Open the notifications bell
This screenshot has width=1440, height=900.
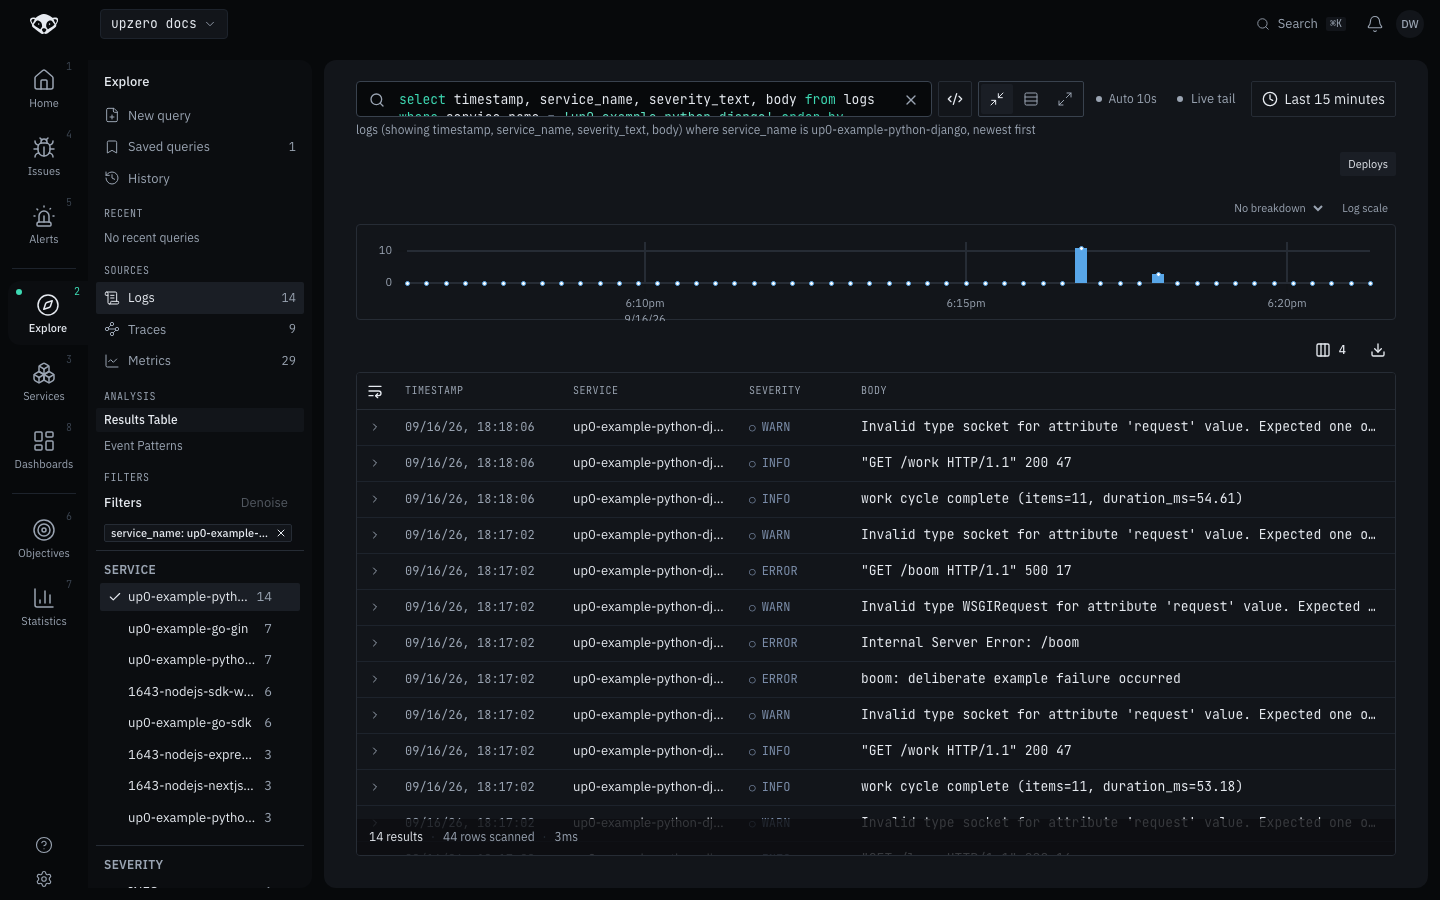tap(1375, 24)
